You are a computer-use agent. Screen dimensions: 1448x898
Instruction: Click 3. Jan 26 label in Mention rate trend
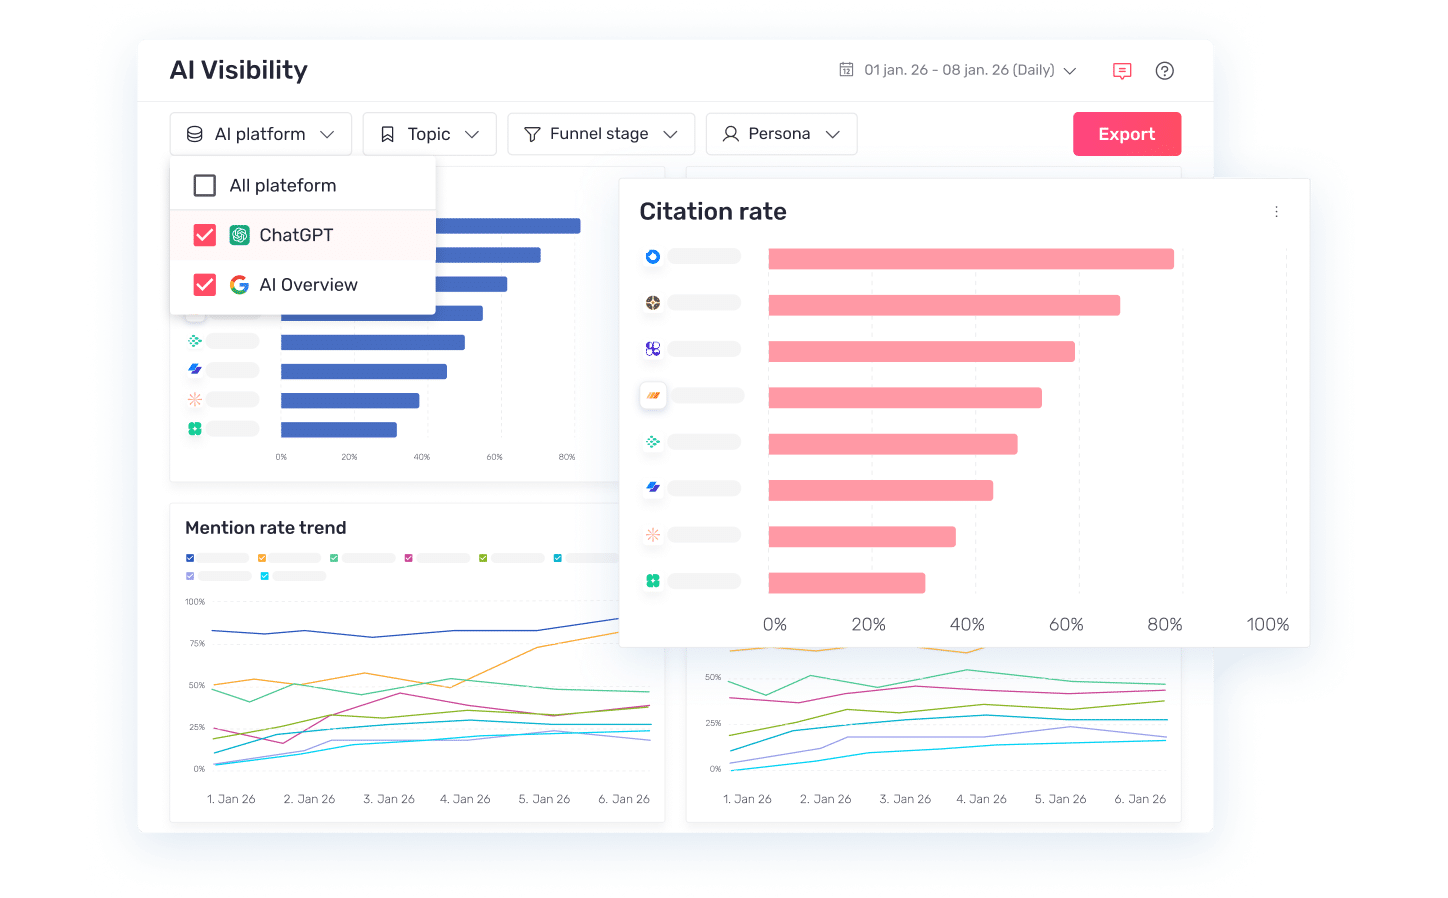pyautogui.click(x=389, y=799)
